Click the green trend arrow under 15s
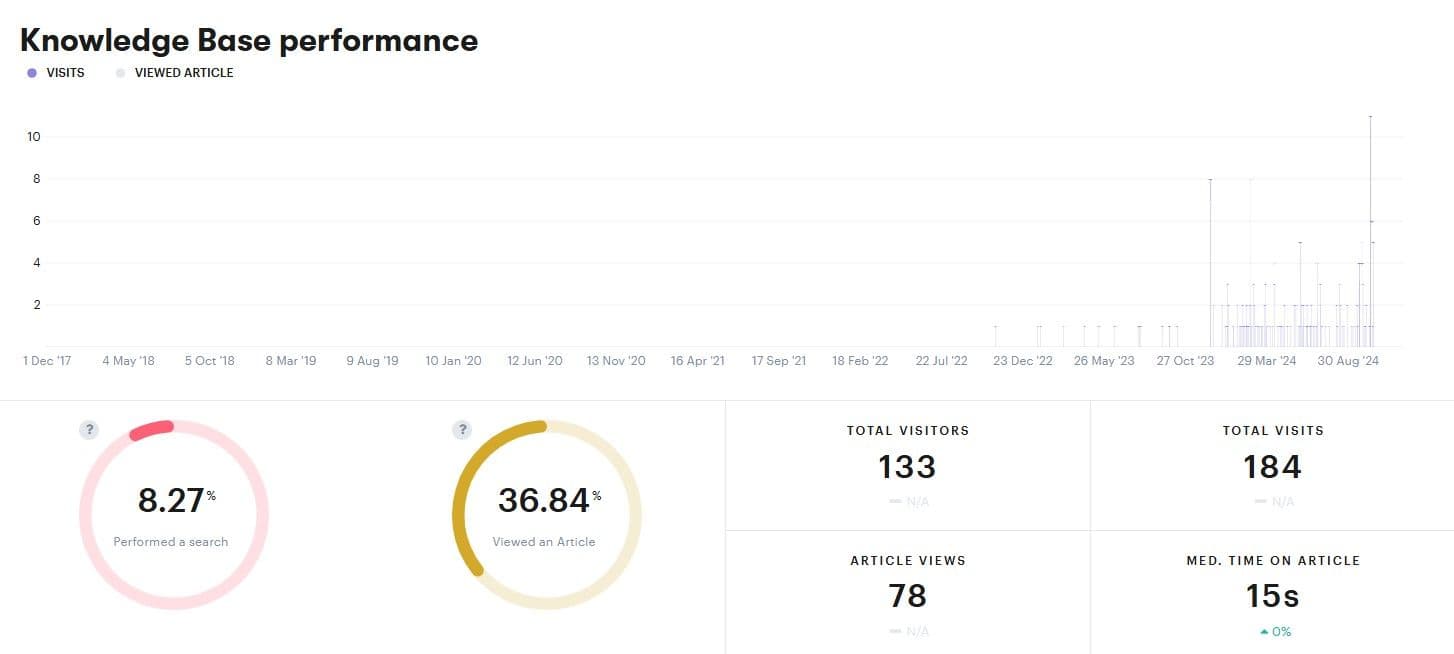Viewport: 1454px width, 654px height. (x=1263, y=631)
